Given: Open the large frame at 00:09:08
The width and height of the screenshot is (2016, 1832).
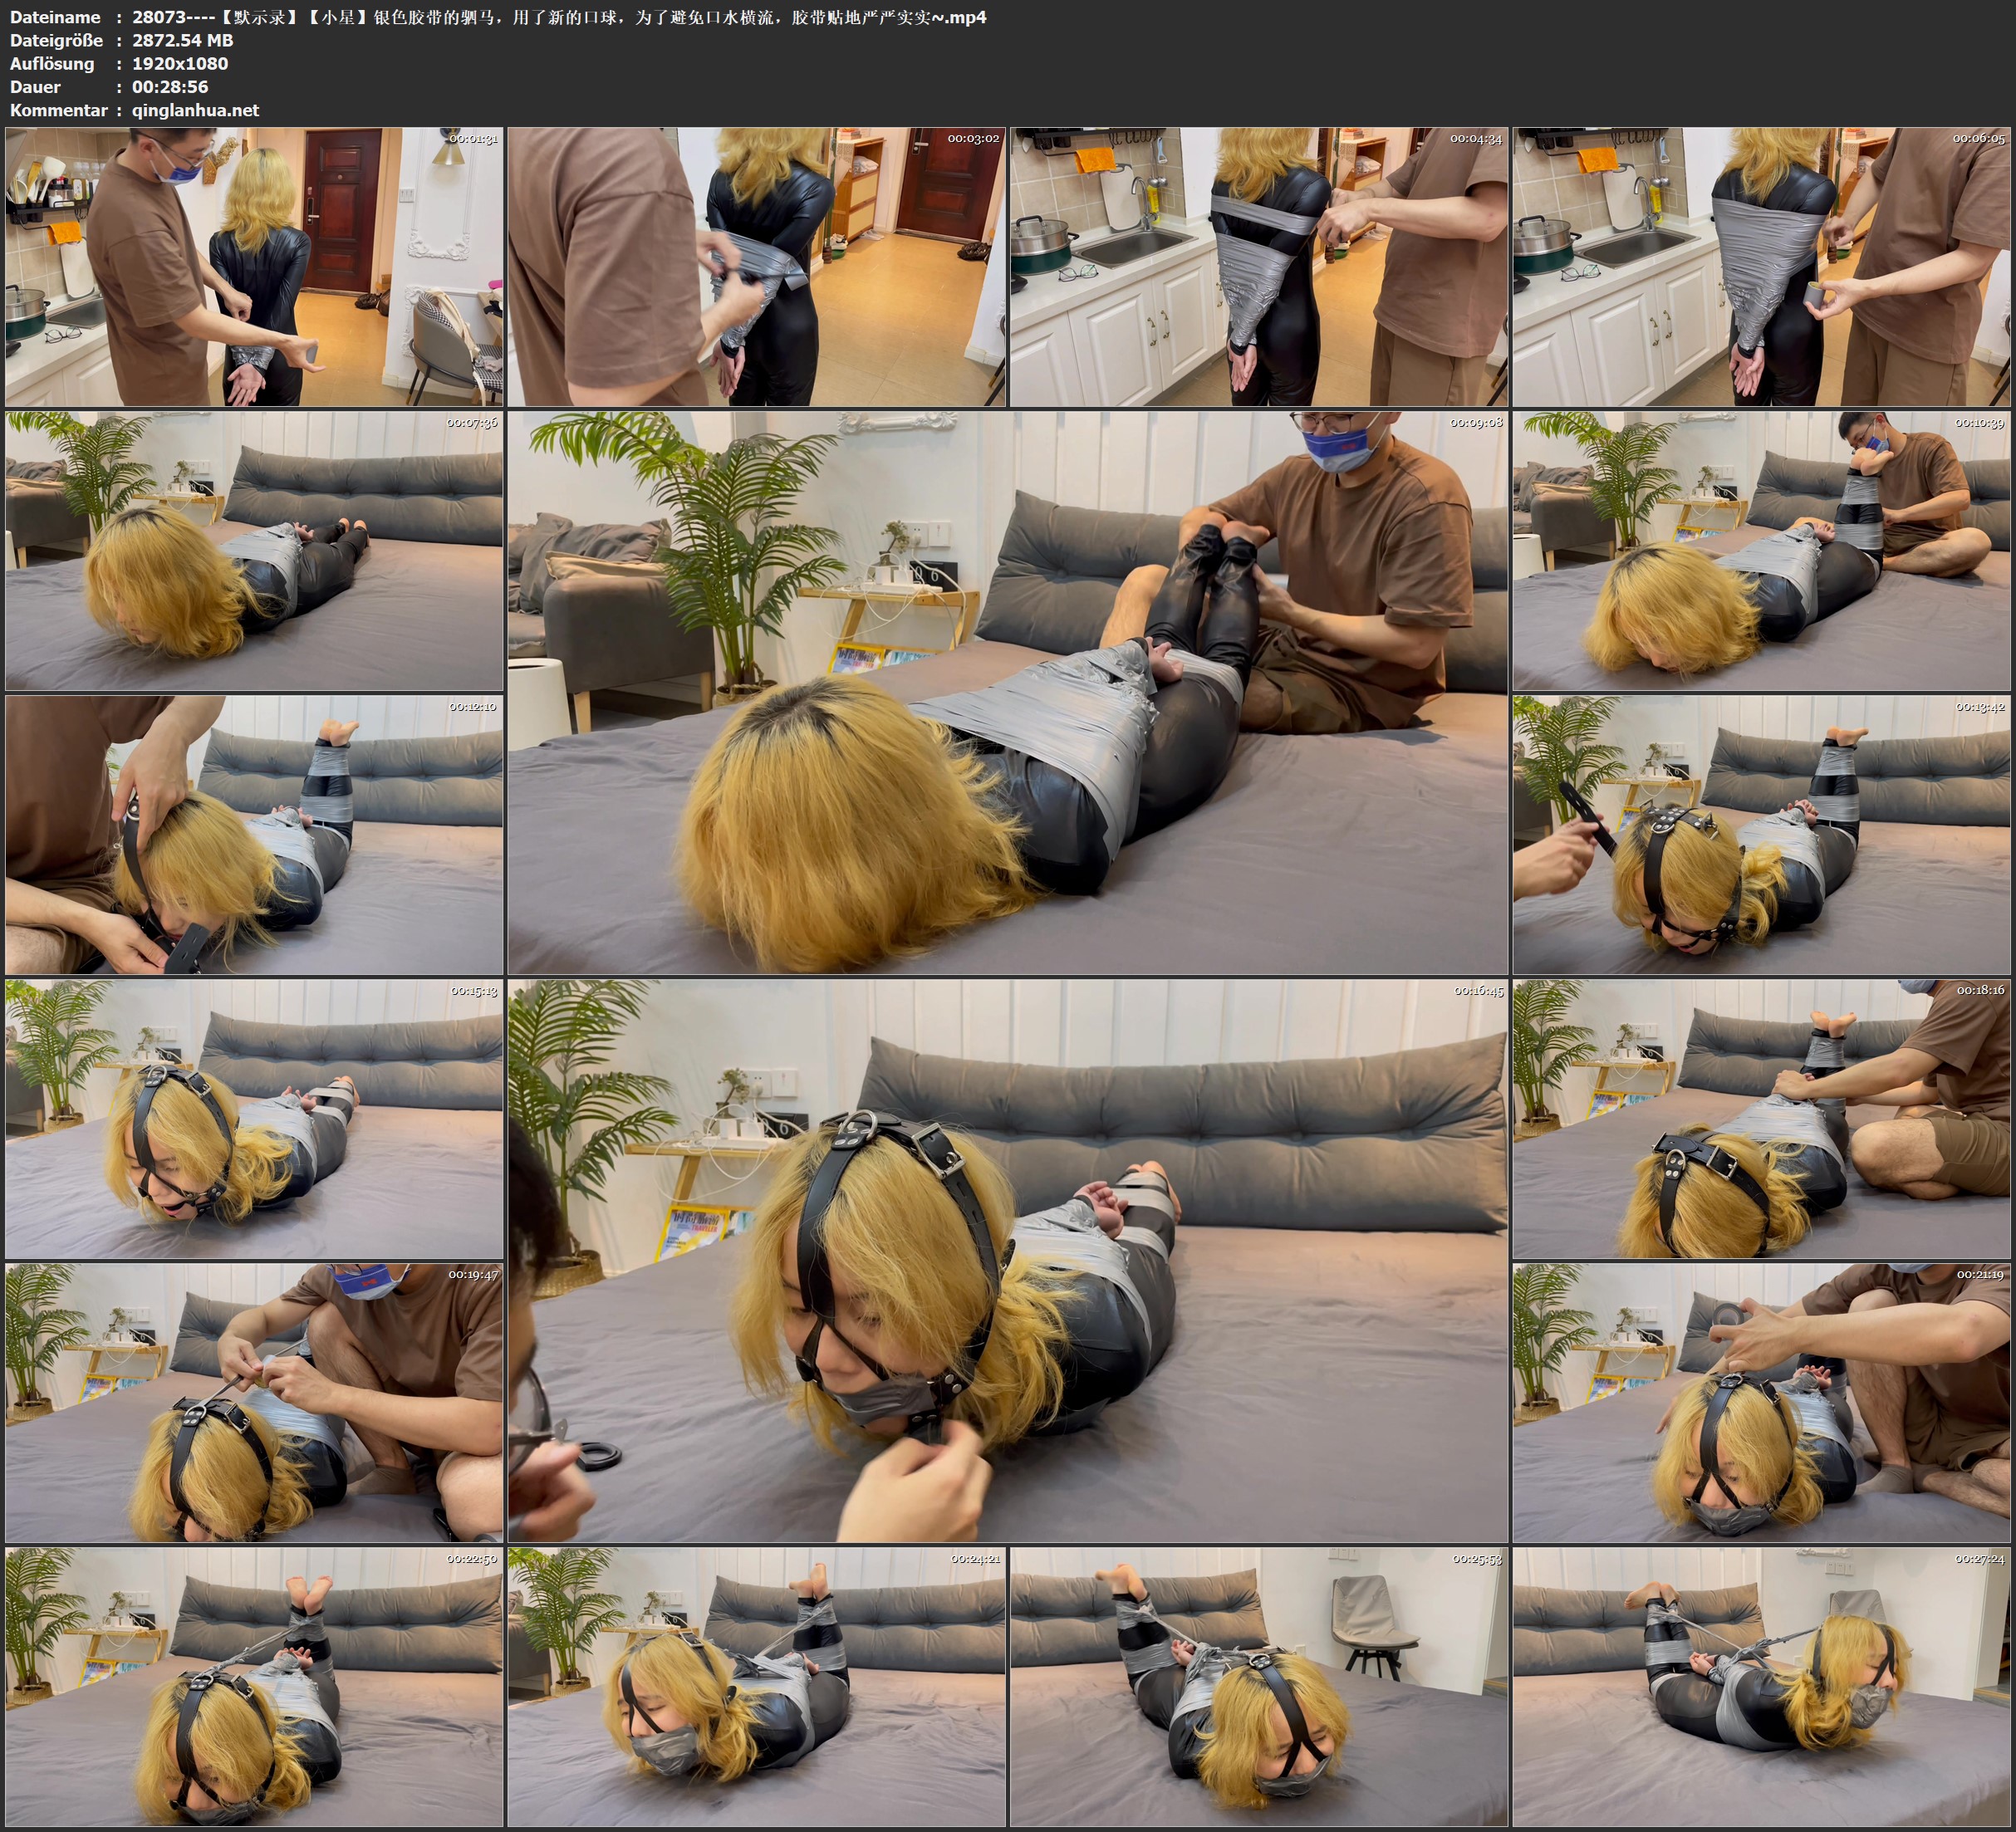Looking at the screenshot, I should click(x=1007, y=692).
